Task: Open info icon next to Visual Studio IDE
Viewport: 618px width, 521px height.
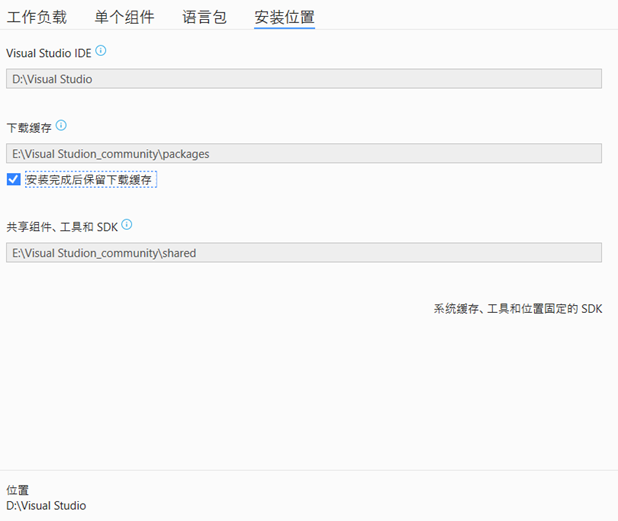Action: pyautogui.click(x=101, y=51)
